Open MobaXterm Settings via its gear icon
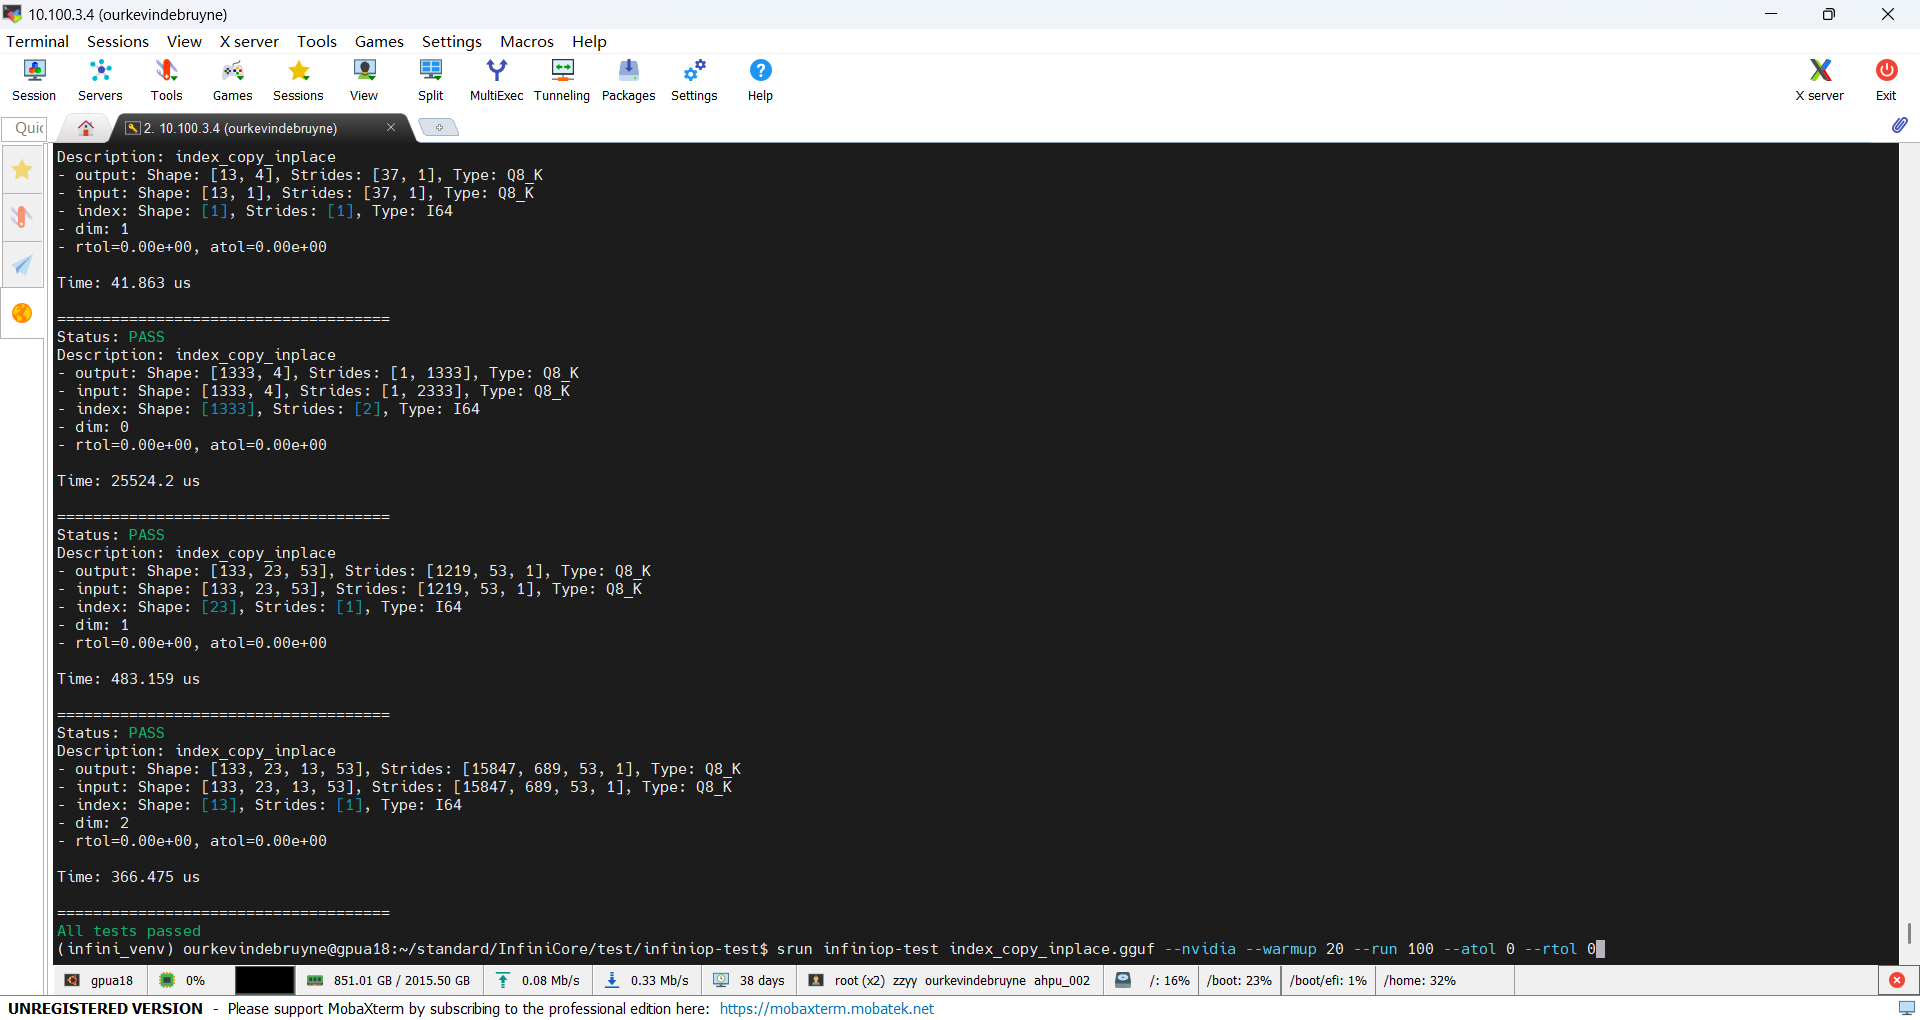Image resolution: width=1920 pixels, height=1020 pixels. 694,79
